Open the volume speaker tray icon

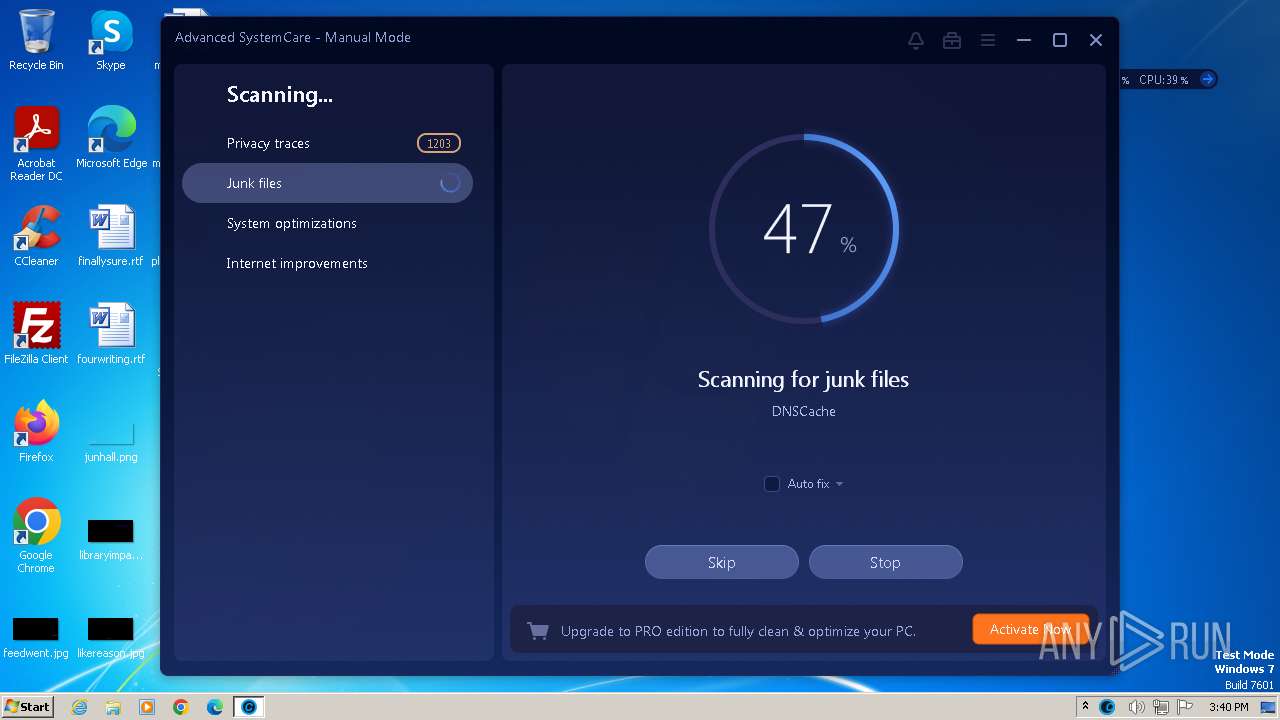point(1135,707)
